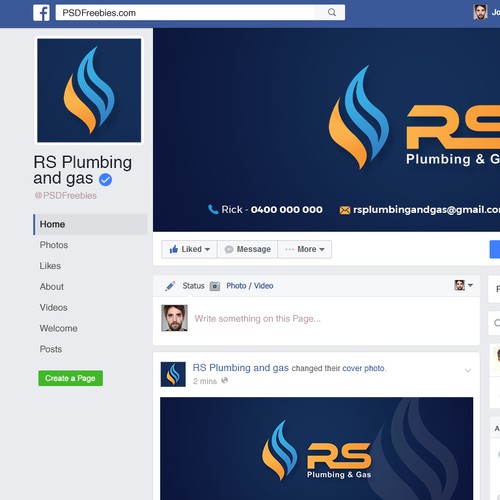Click the search magnifier icon

[332, 13]
